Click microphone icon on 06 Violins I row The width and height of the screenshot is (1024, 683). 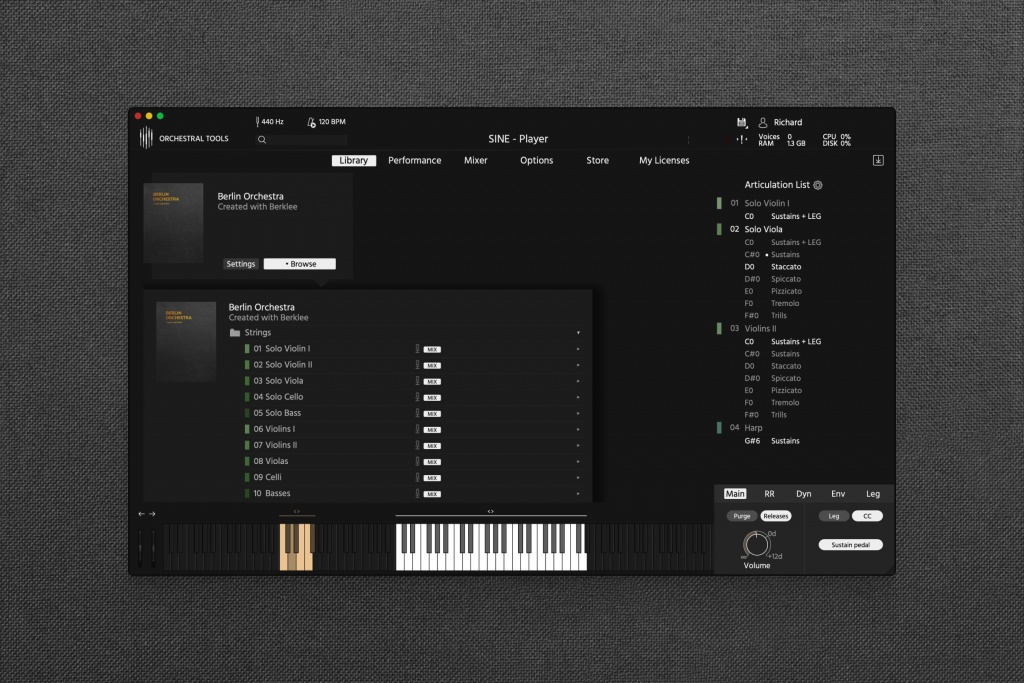[x=417, y=429]
